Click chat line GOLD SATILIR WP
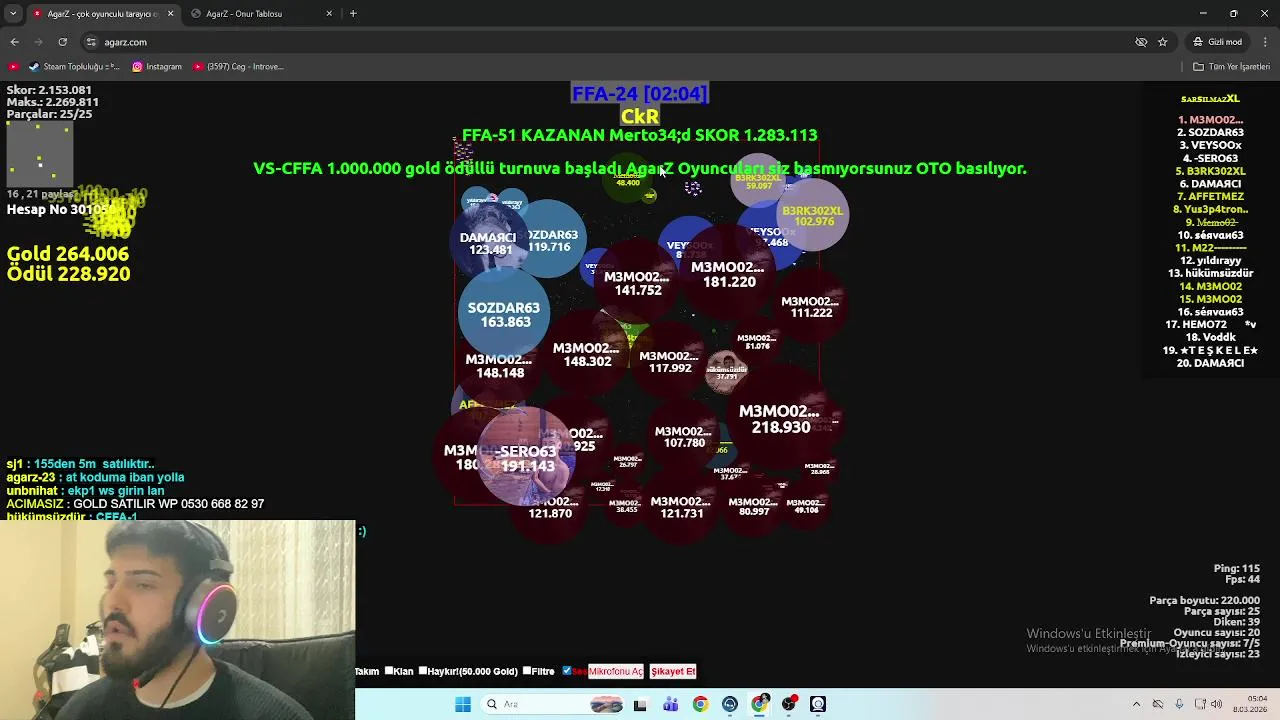Viewport: 1280px width, 720px height. pos(135,504)
